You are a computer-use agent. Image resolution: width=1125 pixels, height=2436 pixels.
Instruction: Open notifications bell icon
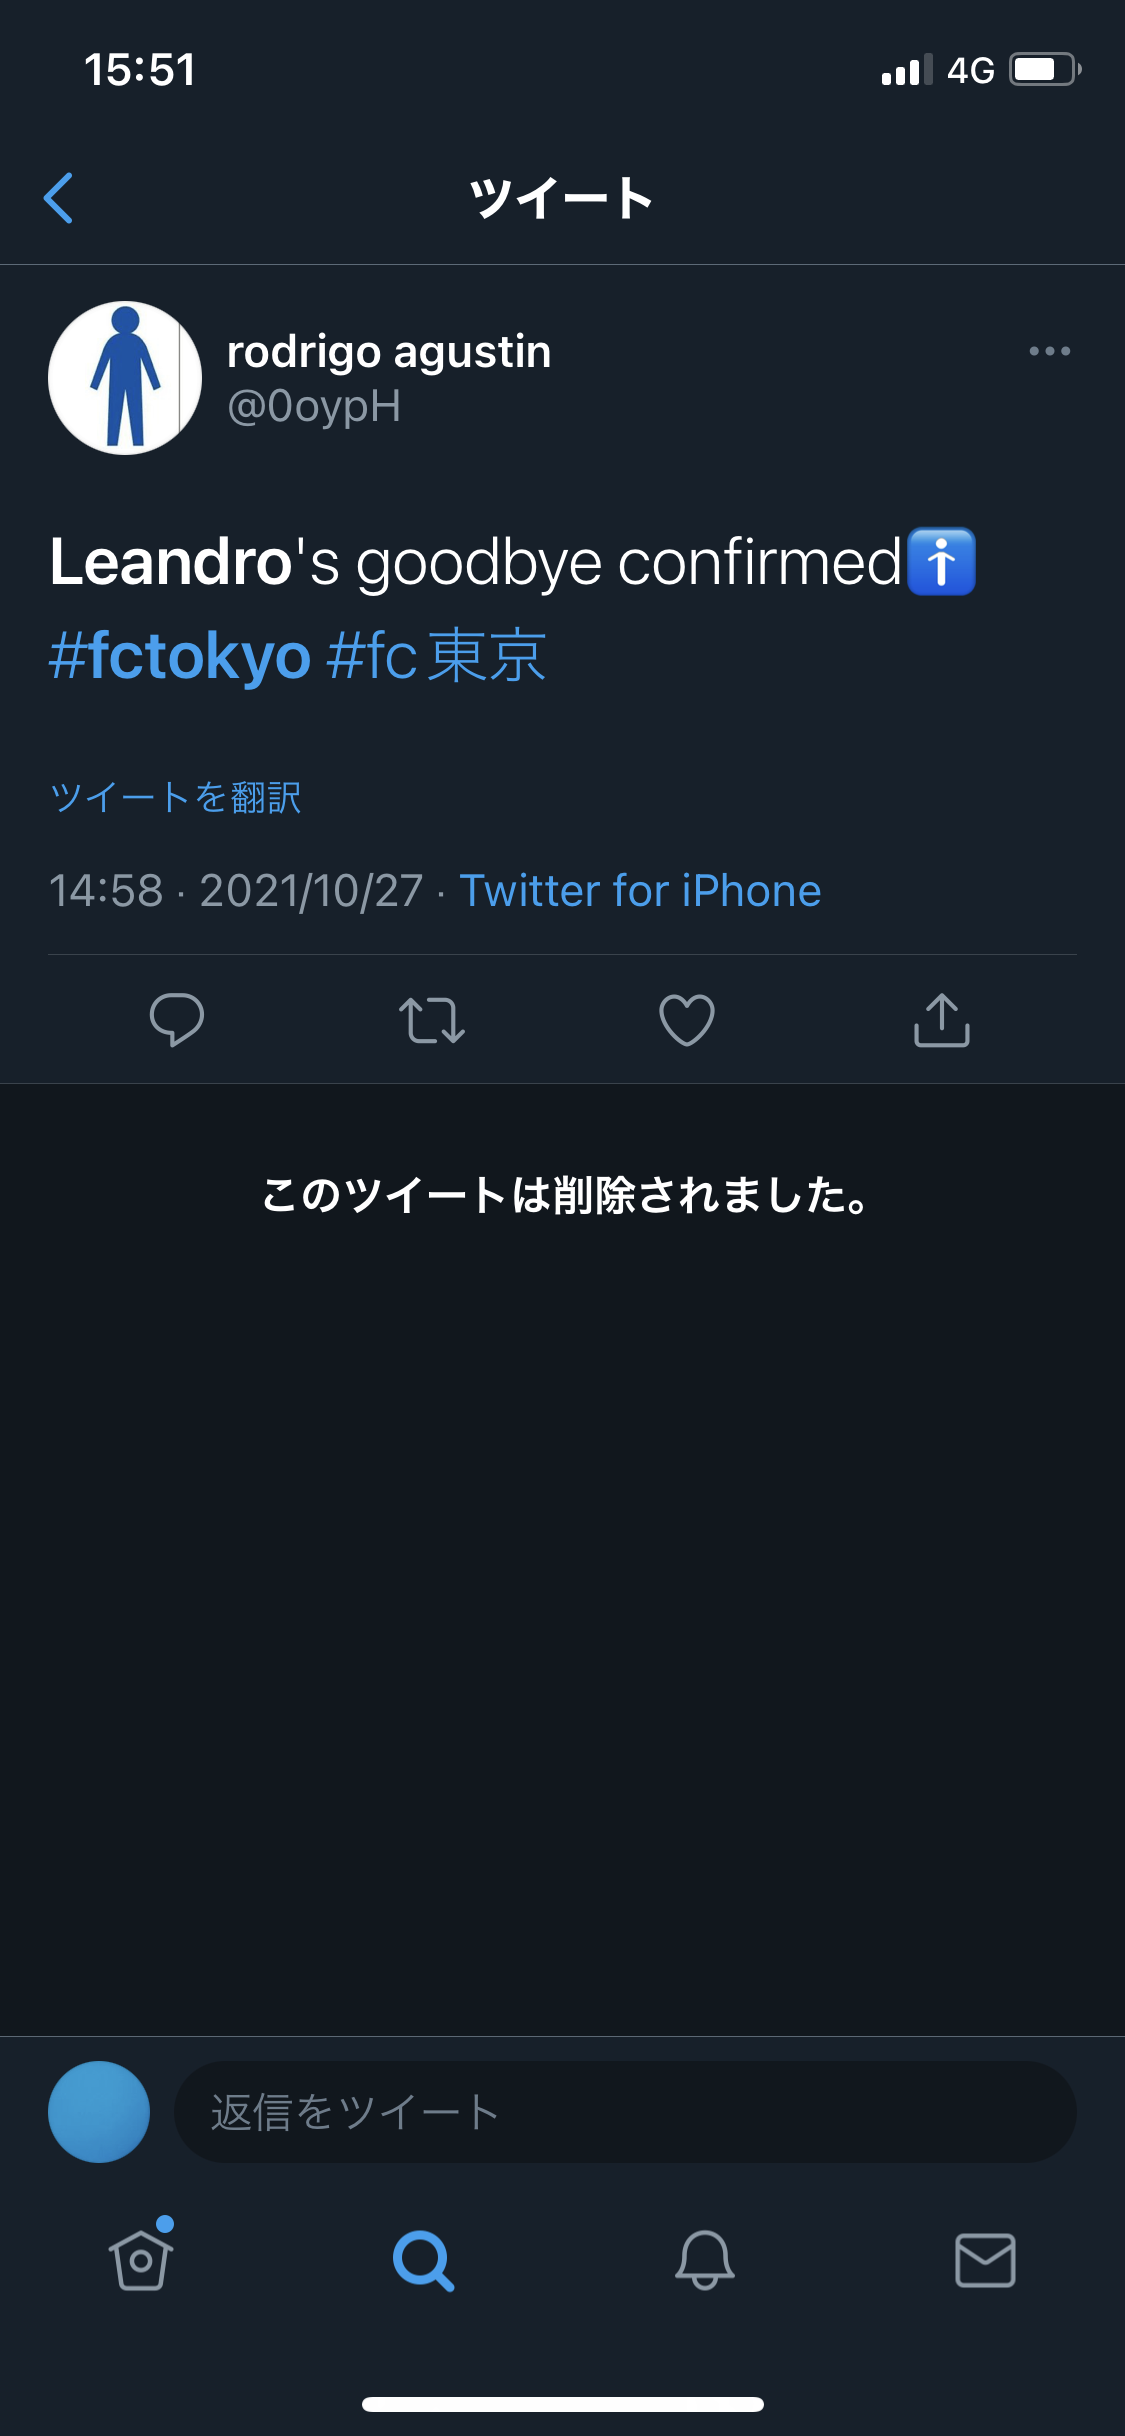705,2260
